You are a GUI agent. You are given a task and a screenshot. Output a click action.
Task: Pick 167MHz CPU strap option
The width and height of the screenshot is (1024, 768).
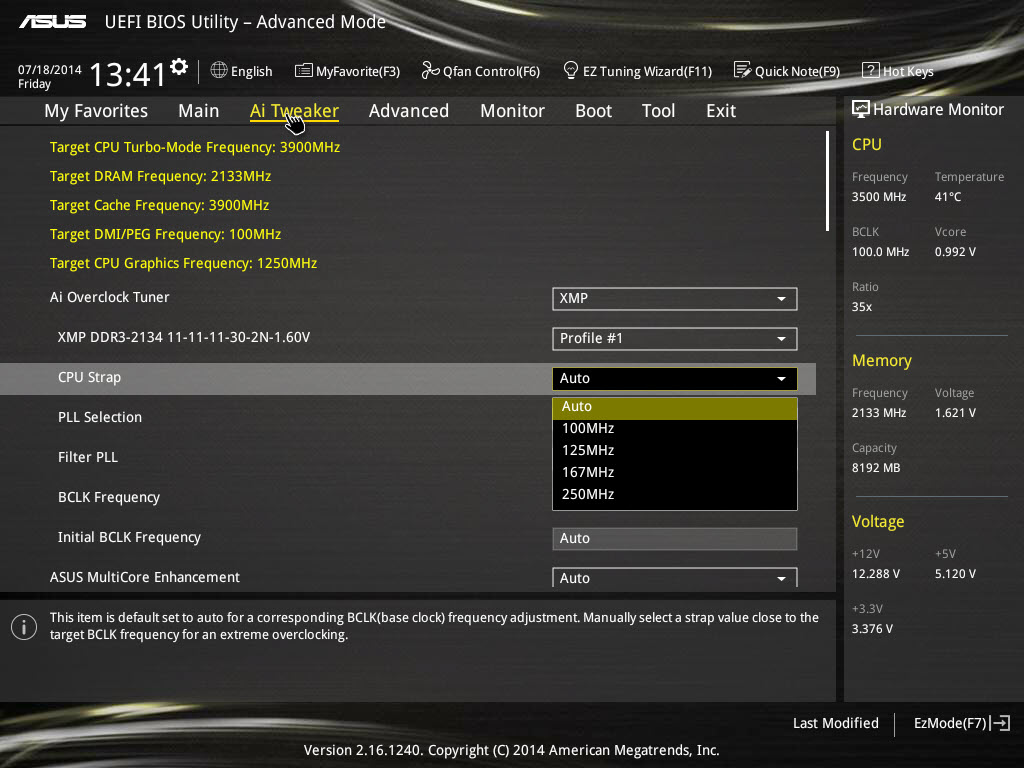(675, 472)
